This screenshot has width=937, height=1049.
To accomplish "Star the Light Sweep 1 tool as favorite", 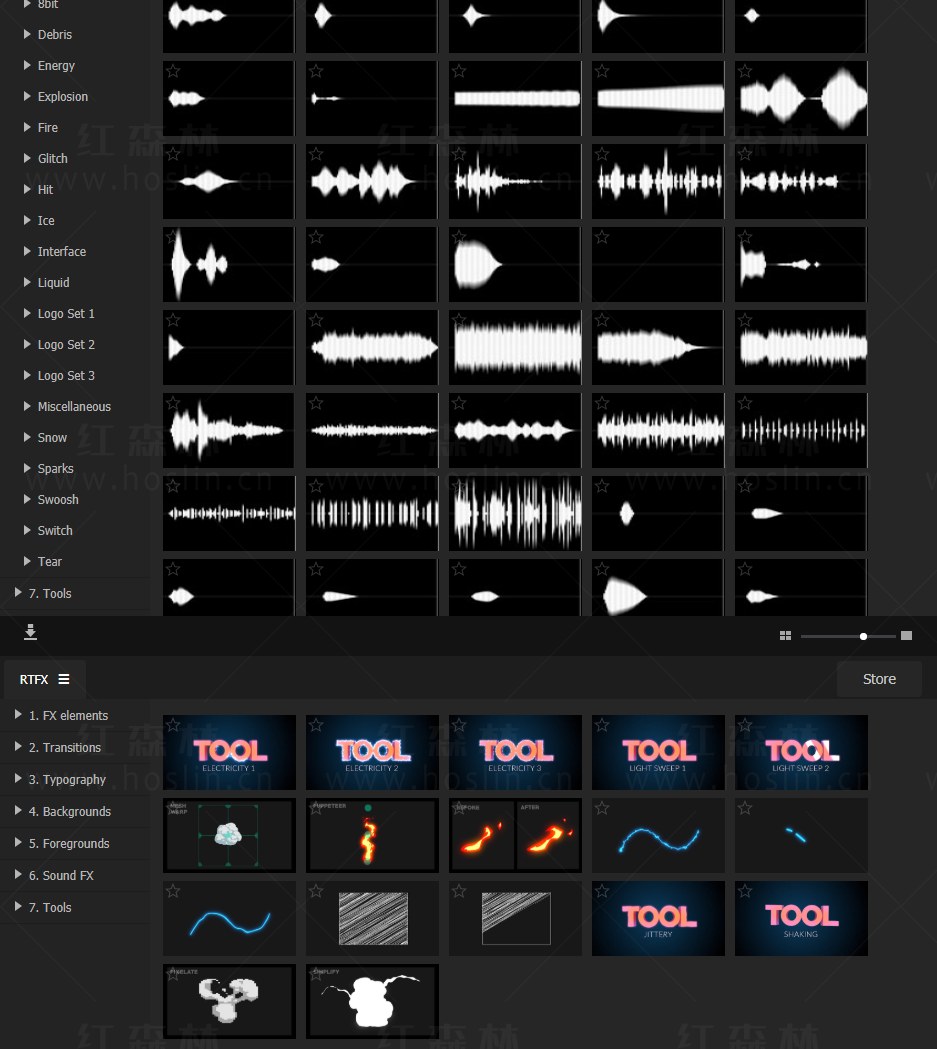I will tap(602, 725).
